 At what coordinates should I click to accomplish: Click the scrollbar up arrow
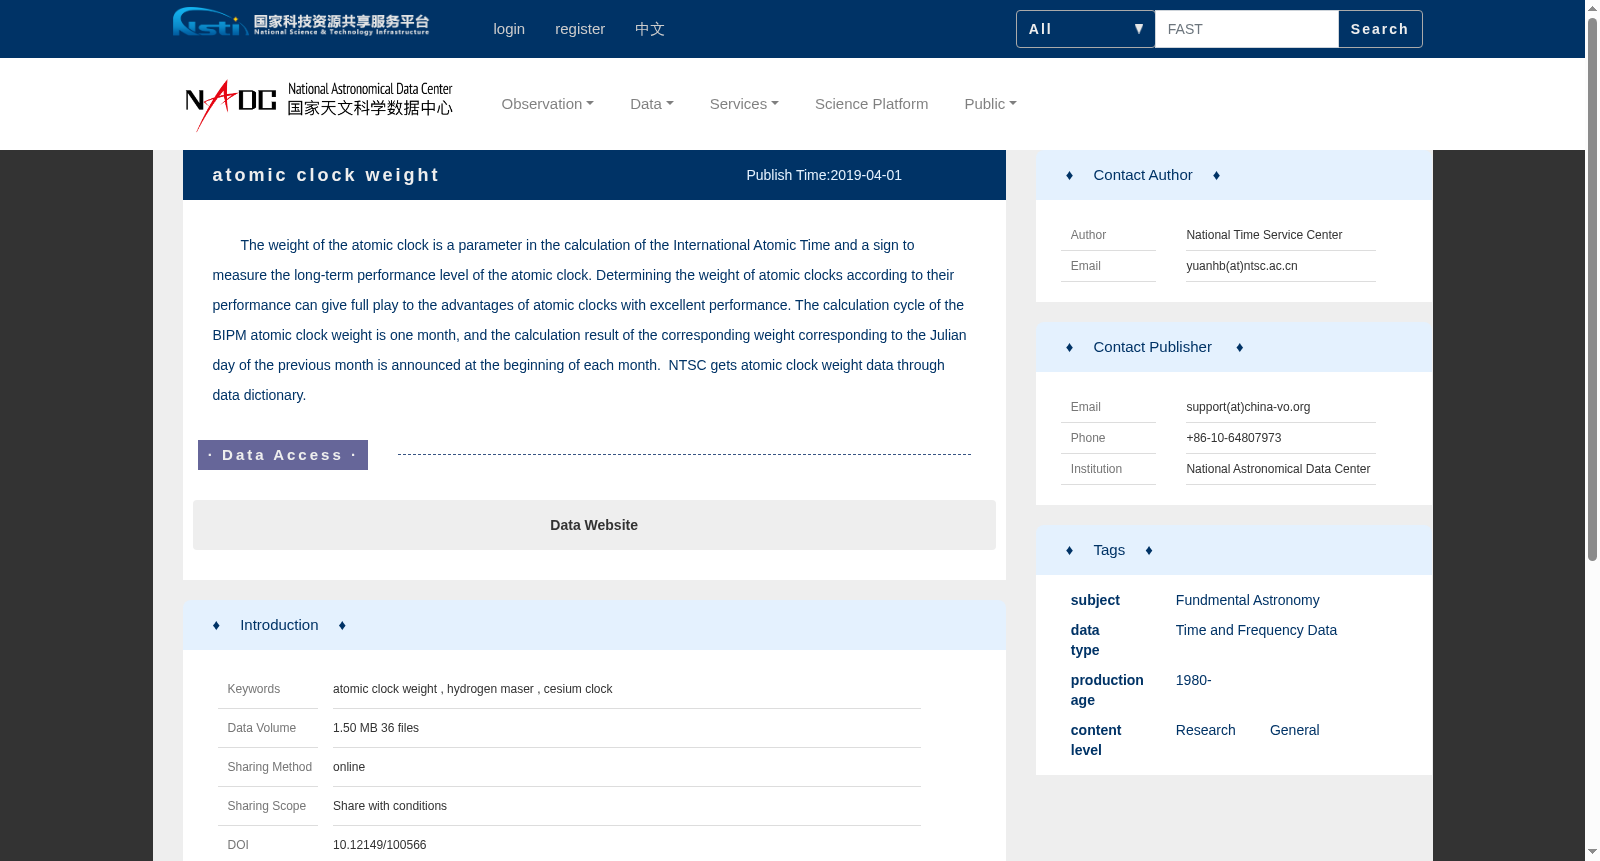point(1592,8)
